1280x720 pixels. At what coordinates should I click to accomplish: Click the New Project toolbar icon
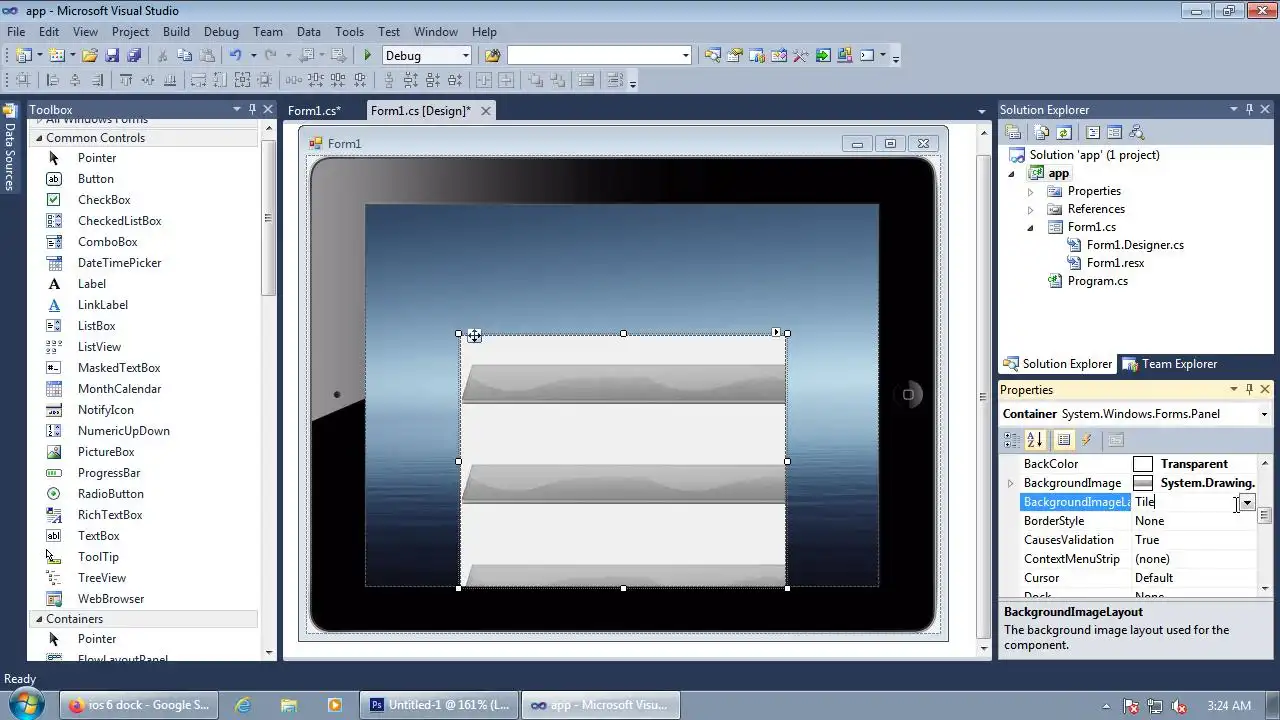(x=24, y=56)
